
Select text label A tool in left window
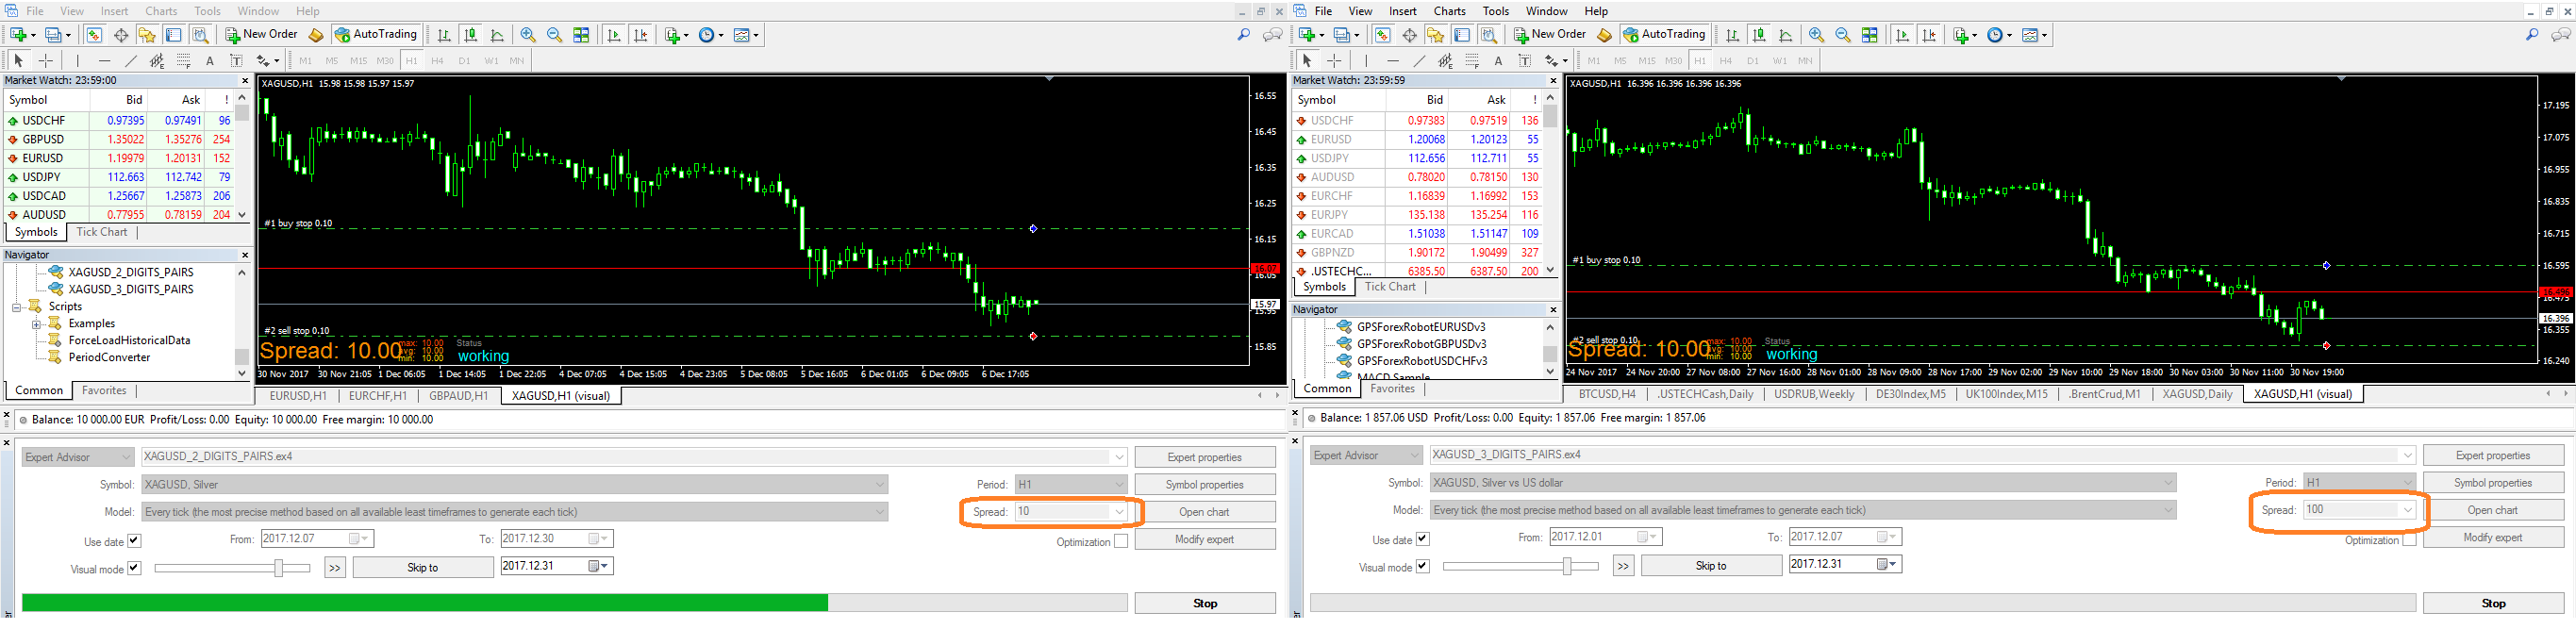coord(210,61)
